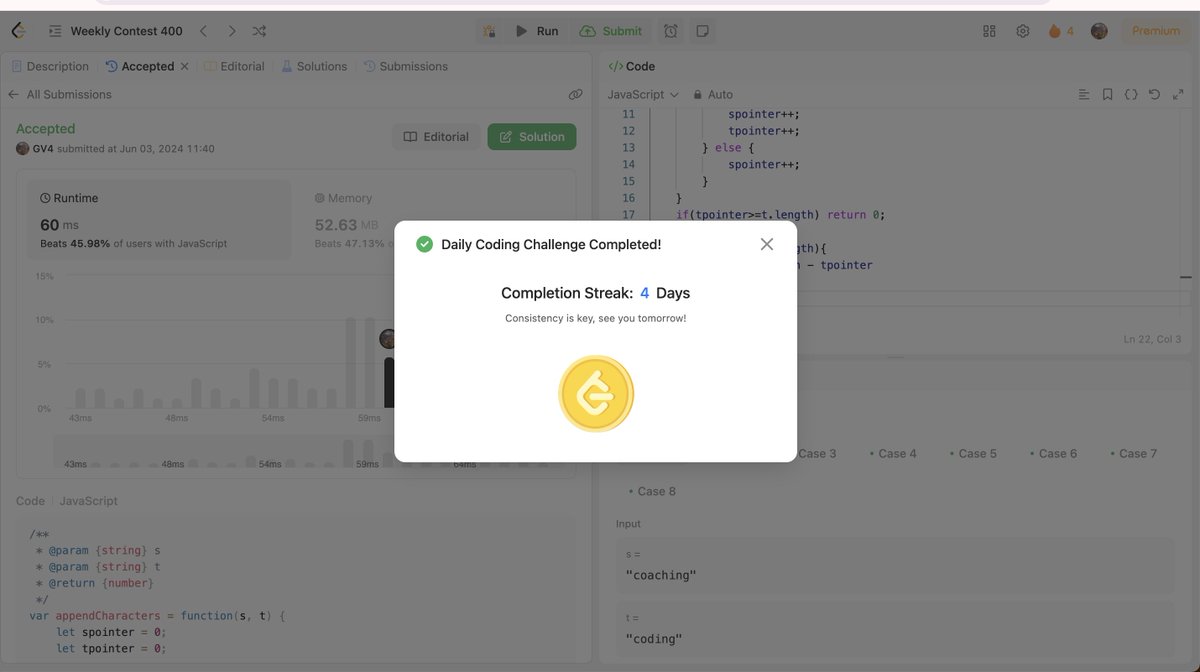Open the layout switcher icon
This screenshot has height=672, width=1200.
pos(989,30)
